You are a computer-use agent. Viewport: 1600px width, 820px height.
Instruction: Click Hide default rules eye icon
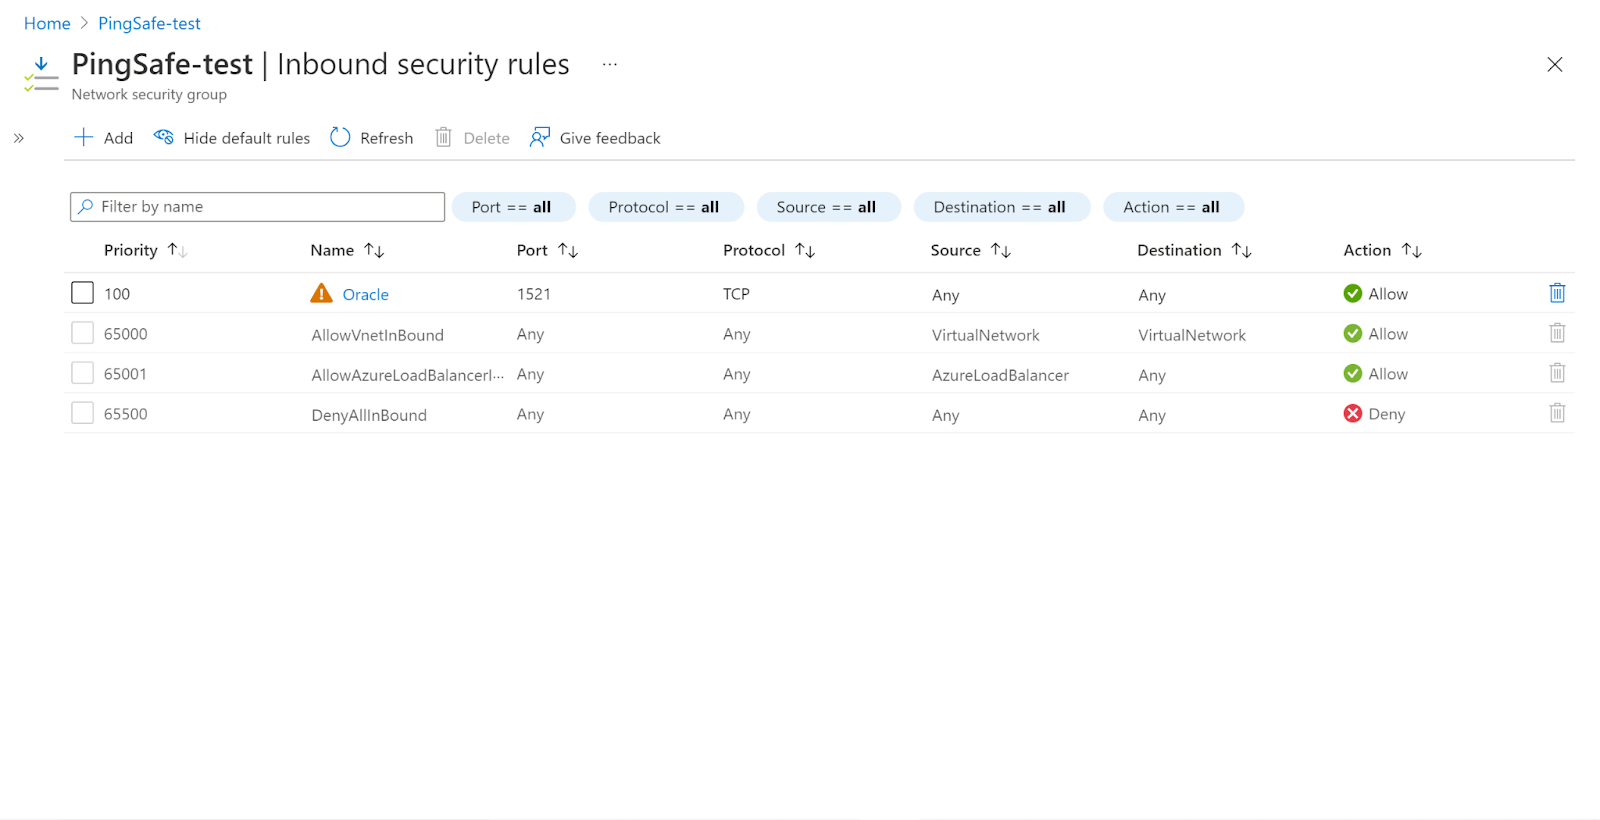pos(164,137)
